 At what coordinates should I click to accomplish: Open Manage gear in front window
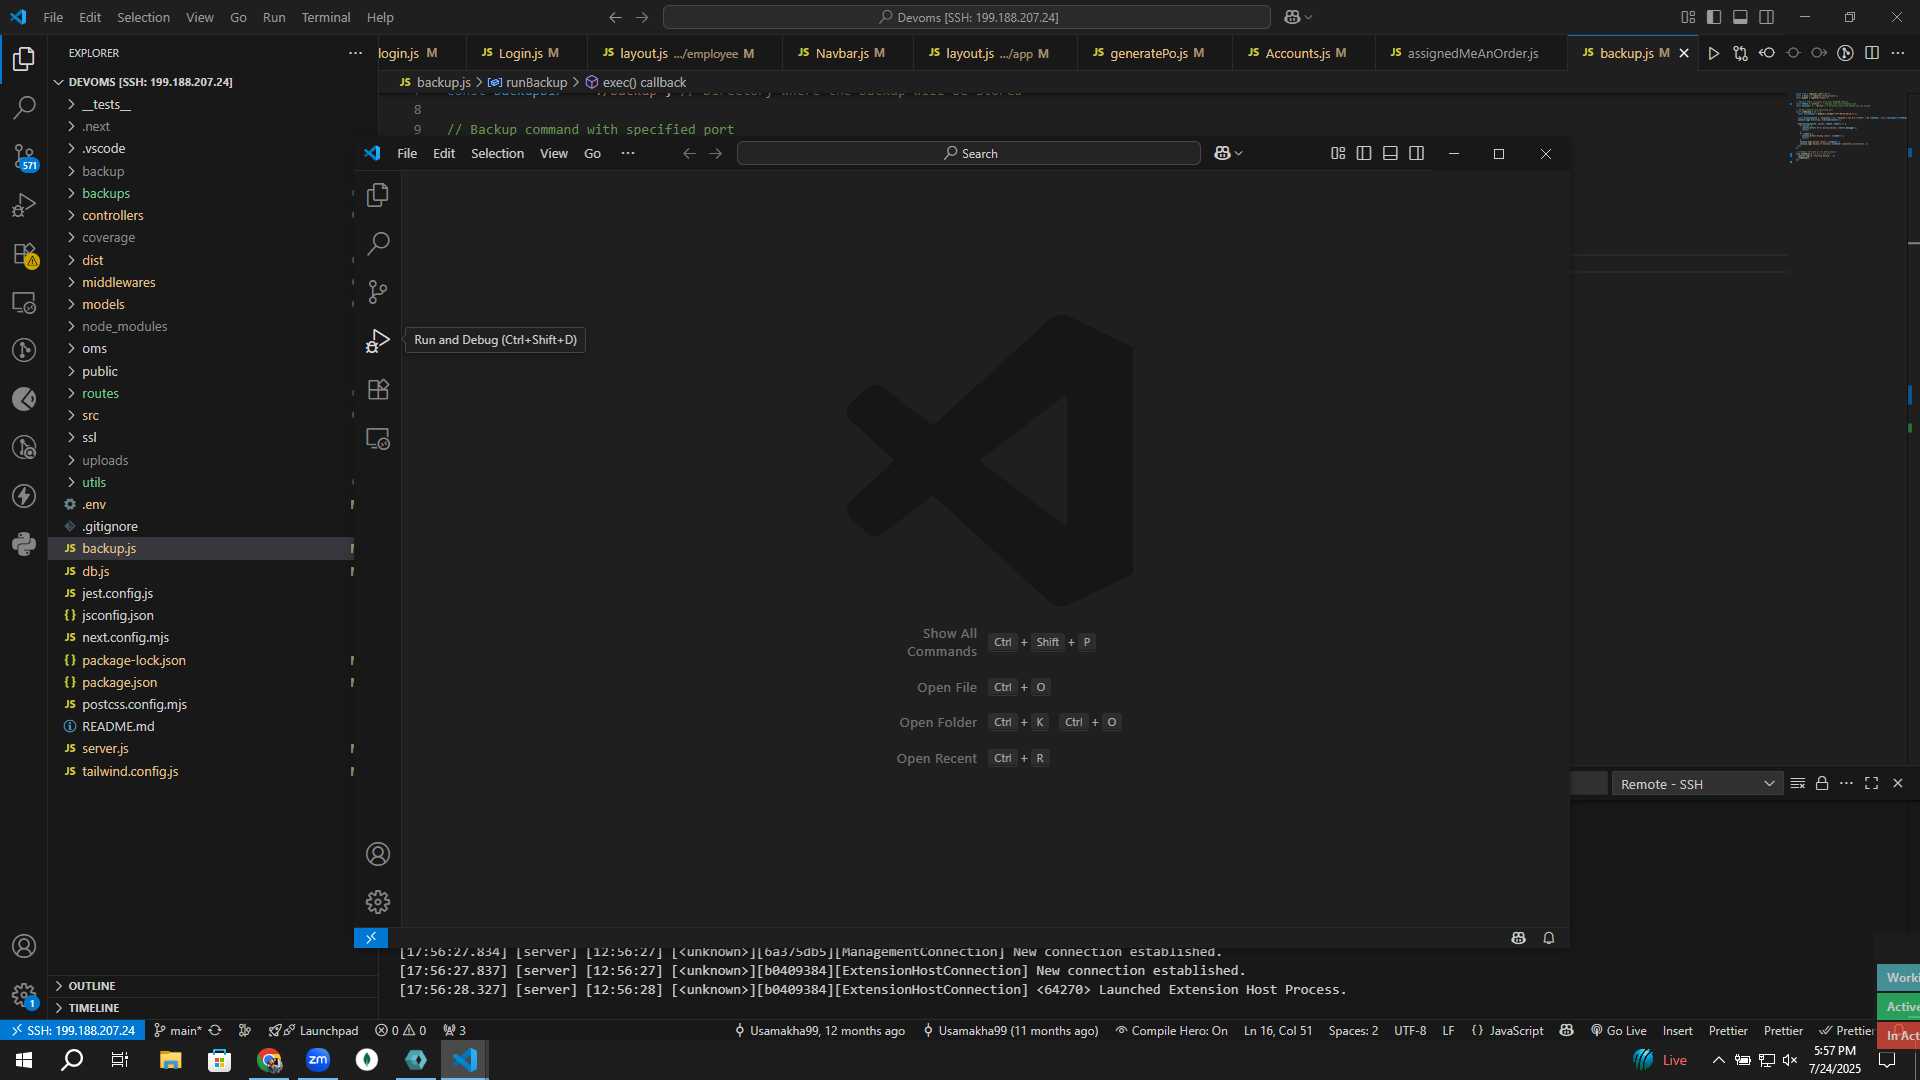point(378,902)
